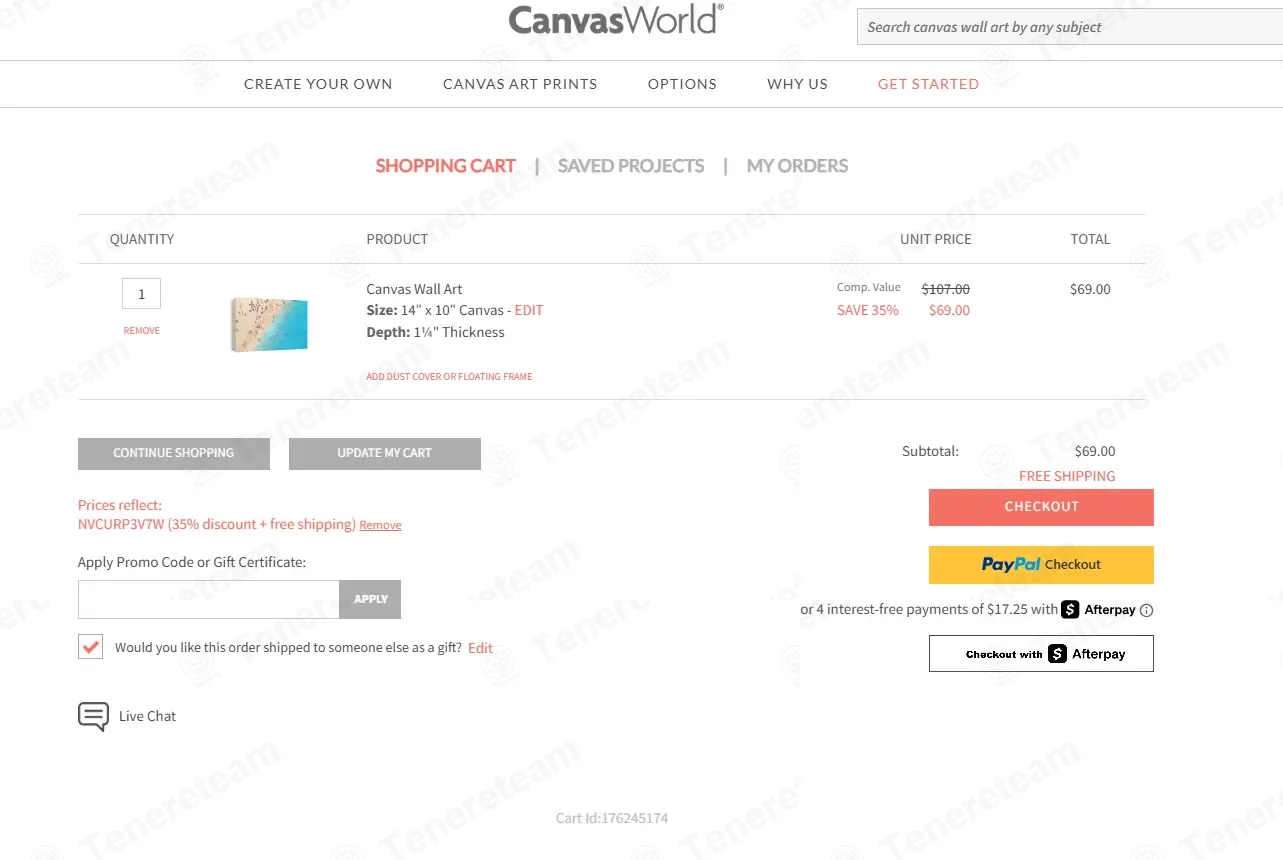Open the Why Us menu
Image resolution: width=1283 pixels, height=860 pixels.
click(x=797, y=84)
